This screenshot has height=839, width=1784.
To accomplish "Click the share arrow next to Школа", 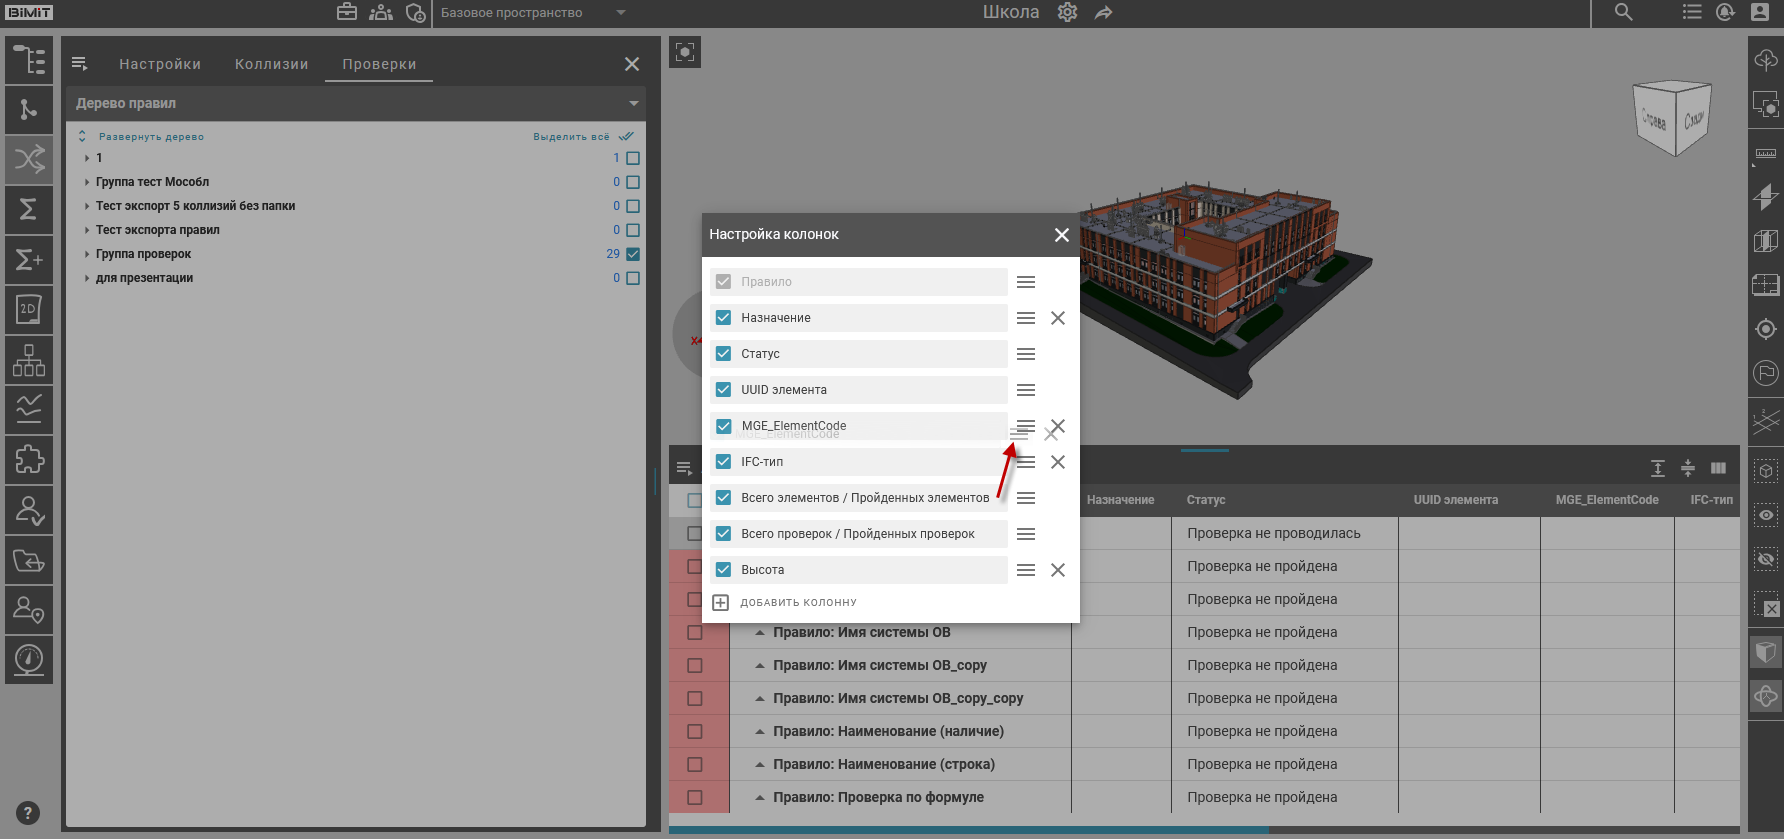I will (x=1103, y=13).
